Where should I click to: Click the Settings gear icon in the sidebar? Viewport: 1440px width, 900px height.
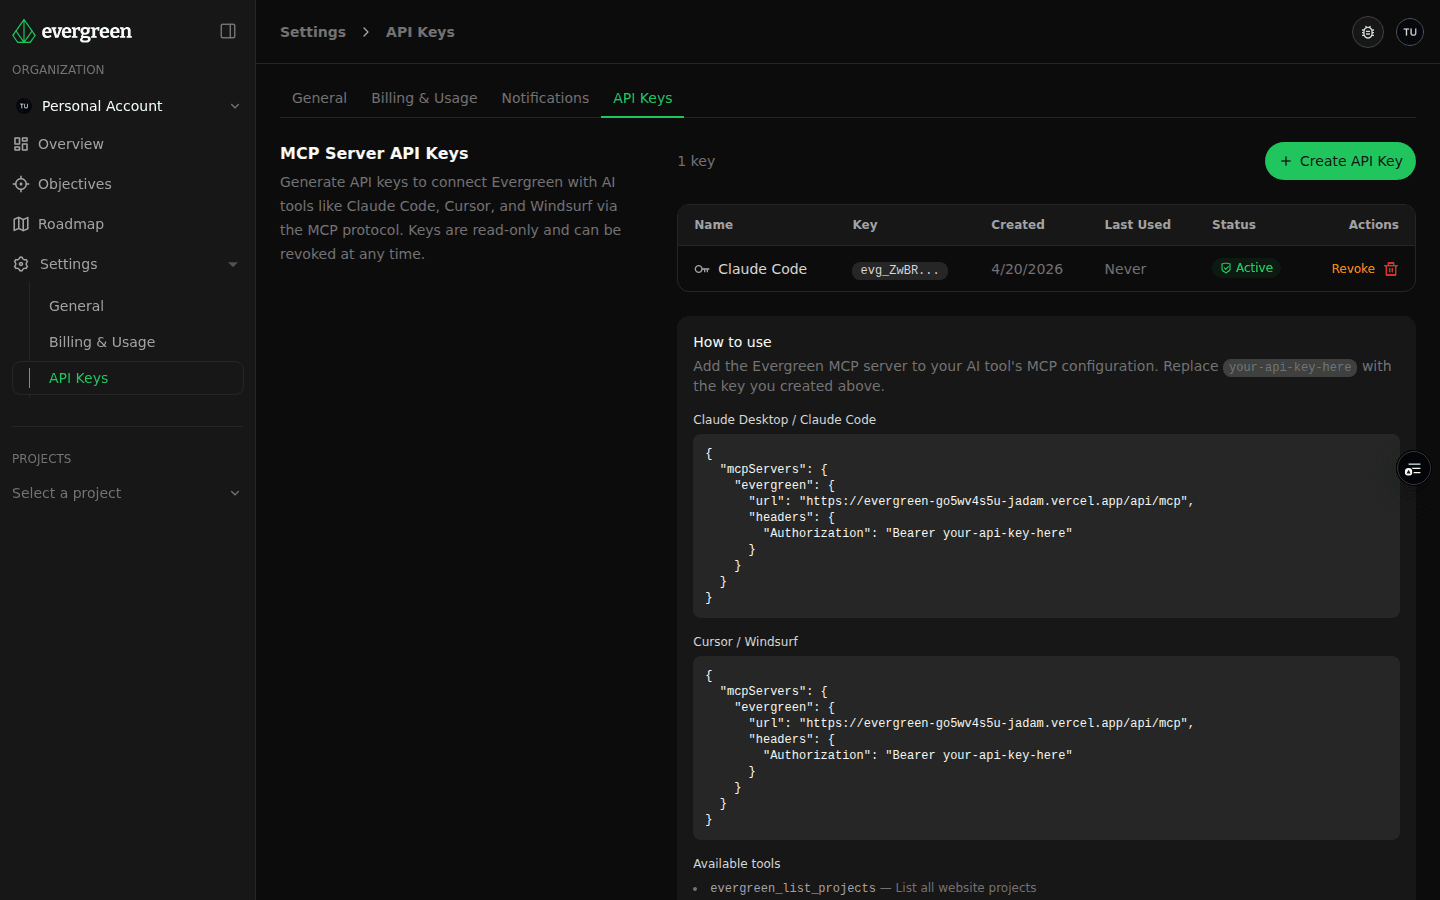(20, 264)
